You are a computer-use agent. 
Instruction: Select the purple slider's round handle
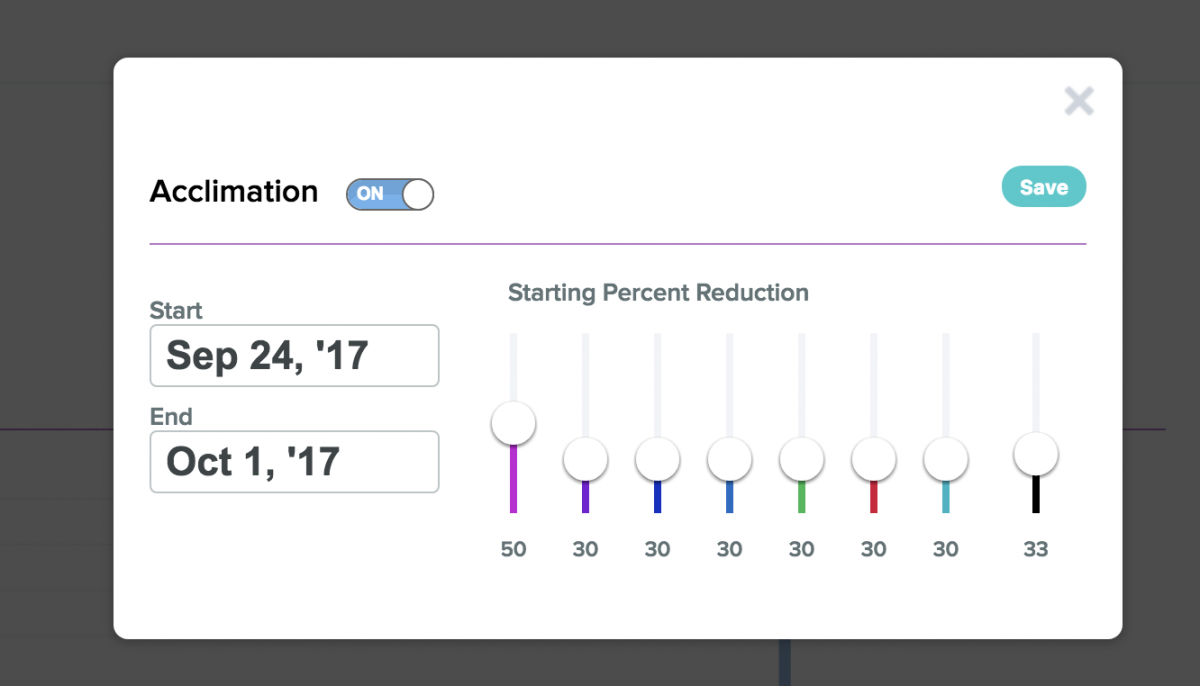[x=585, y=460]
